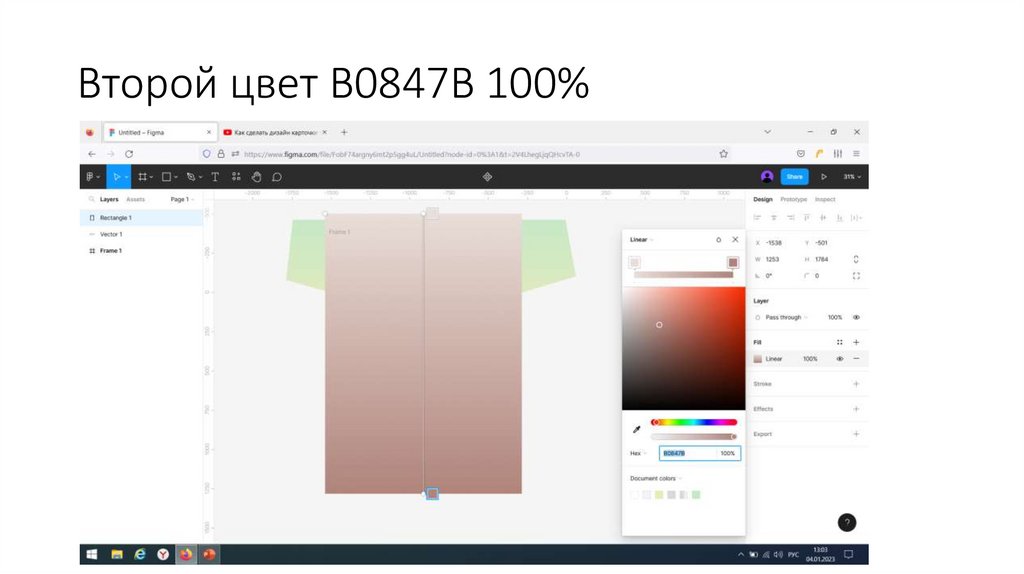Open the Figma help question-mark button

tap(847, 522)
